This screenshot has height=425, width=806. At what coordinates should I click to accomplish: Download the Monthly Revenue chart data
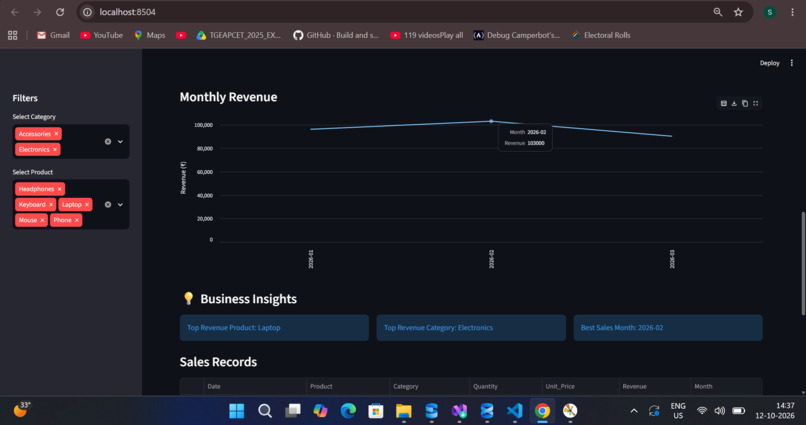[734, 103]
